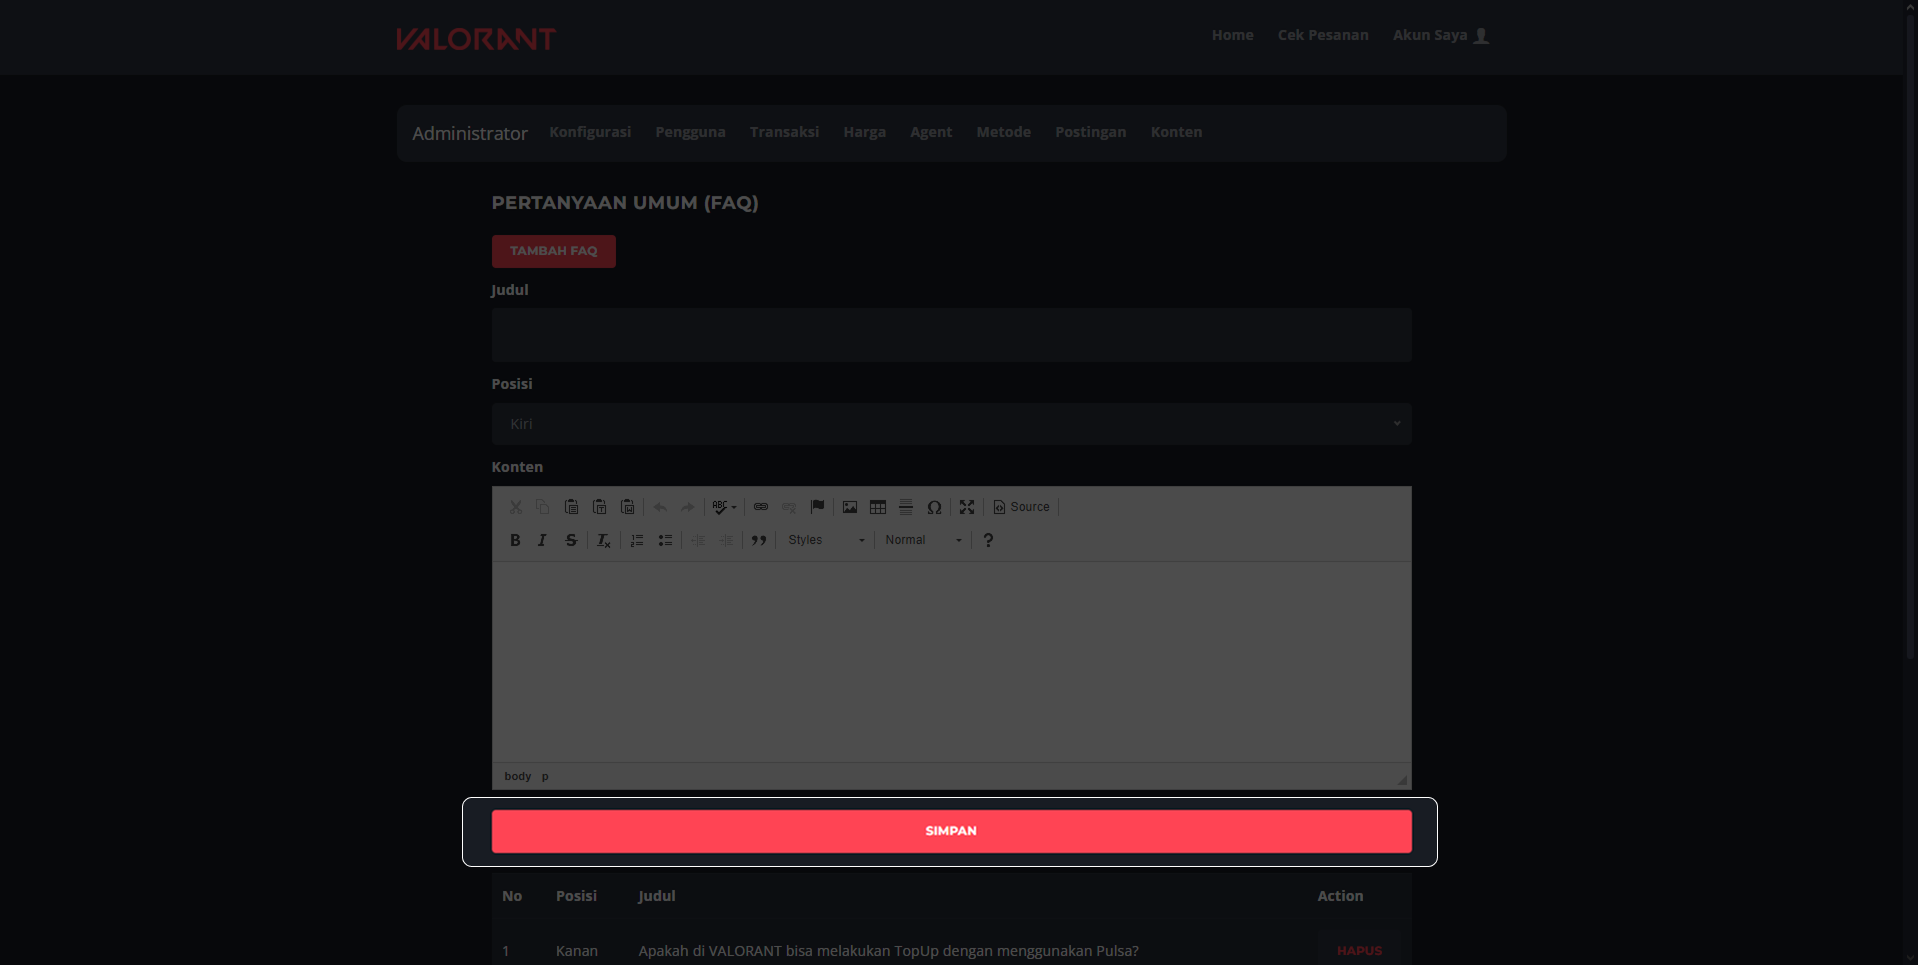Open the Metode menu
1918x965 pixels.
(1003, 132)
